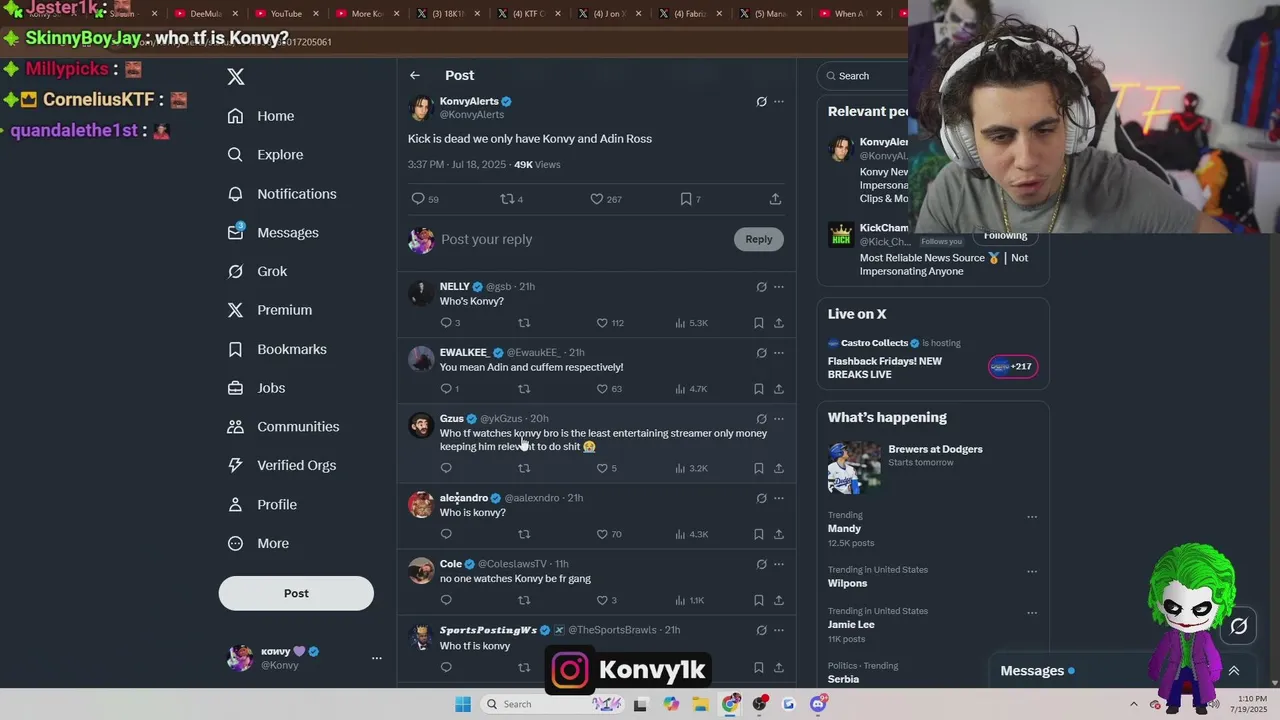Viewport: 1280px width, 720px height.
Task: Go back with the arrow beside Post
Action: (415, 76)
